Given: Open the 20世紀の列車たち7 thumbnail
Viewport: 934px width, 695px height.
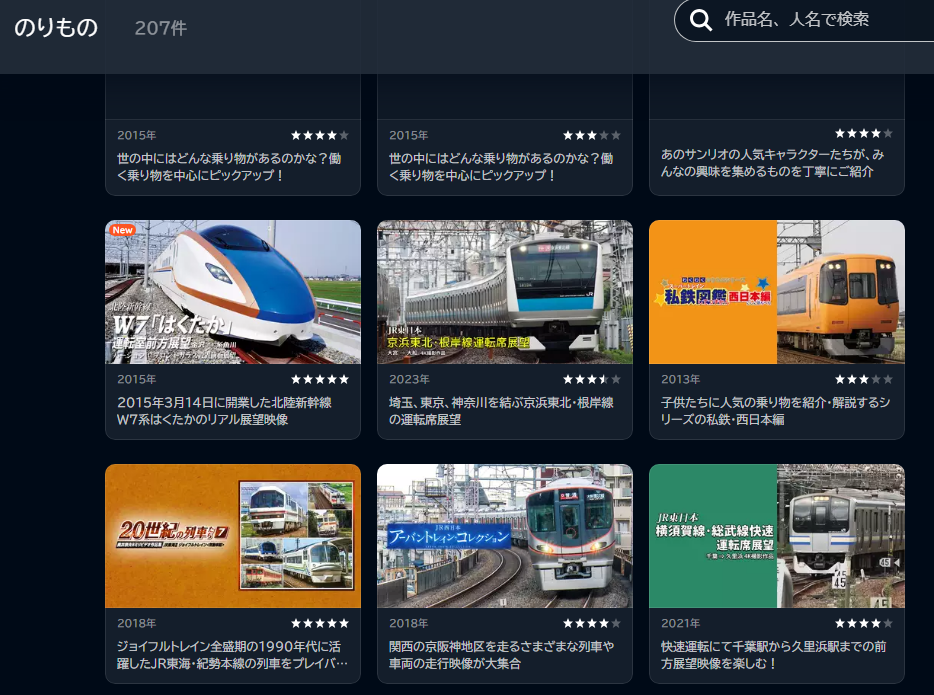Looking at the screenshot, I should point(233,536).
